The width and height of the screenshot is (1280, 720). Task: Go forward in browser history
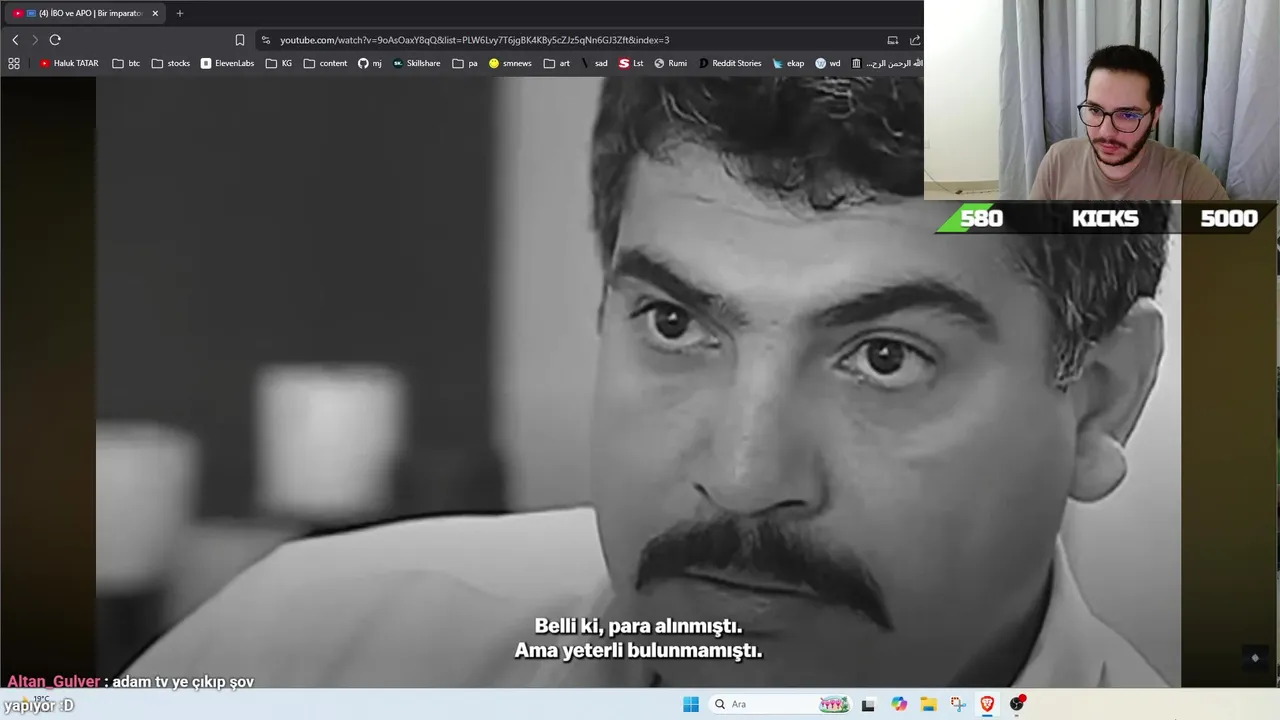(x=35, y=40)
